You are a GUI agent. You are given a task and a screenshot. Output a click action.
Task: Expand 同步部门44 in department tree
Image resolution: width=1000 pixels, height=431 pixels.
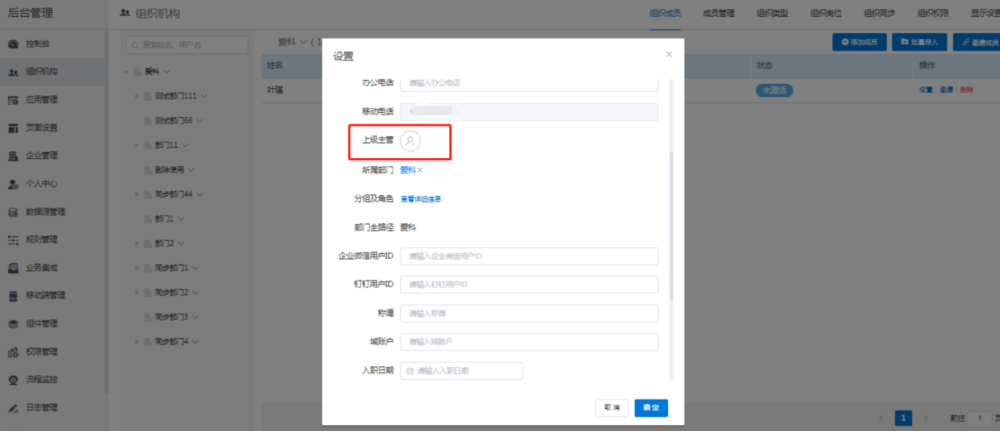click(136, 193)
